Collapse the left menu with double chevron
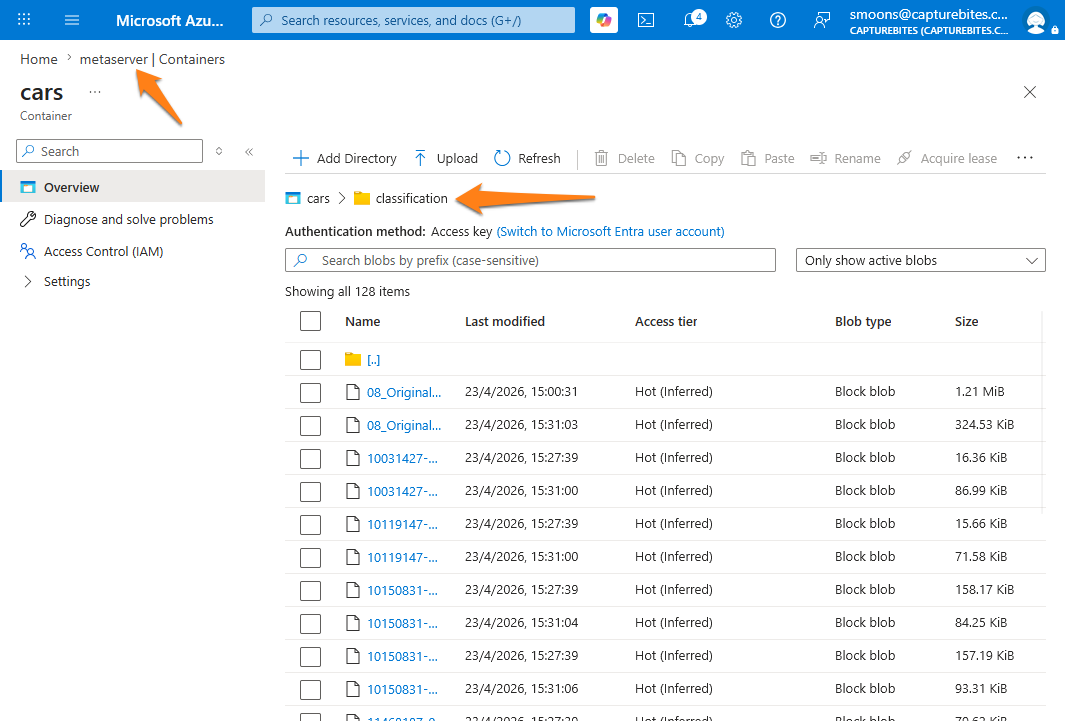The image size is (1065, 721). tap(249, 151)
